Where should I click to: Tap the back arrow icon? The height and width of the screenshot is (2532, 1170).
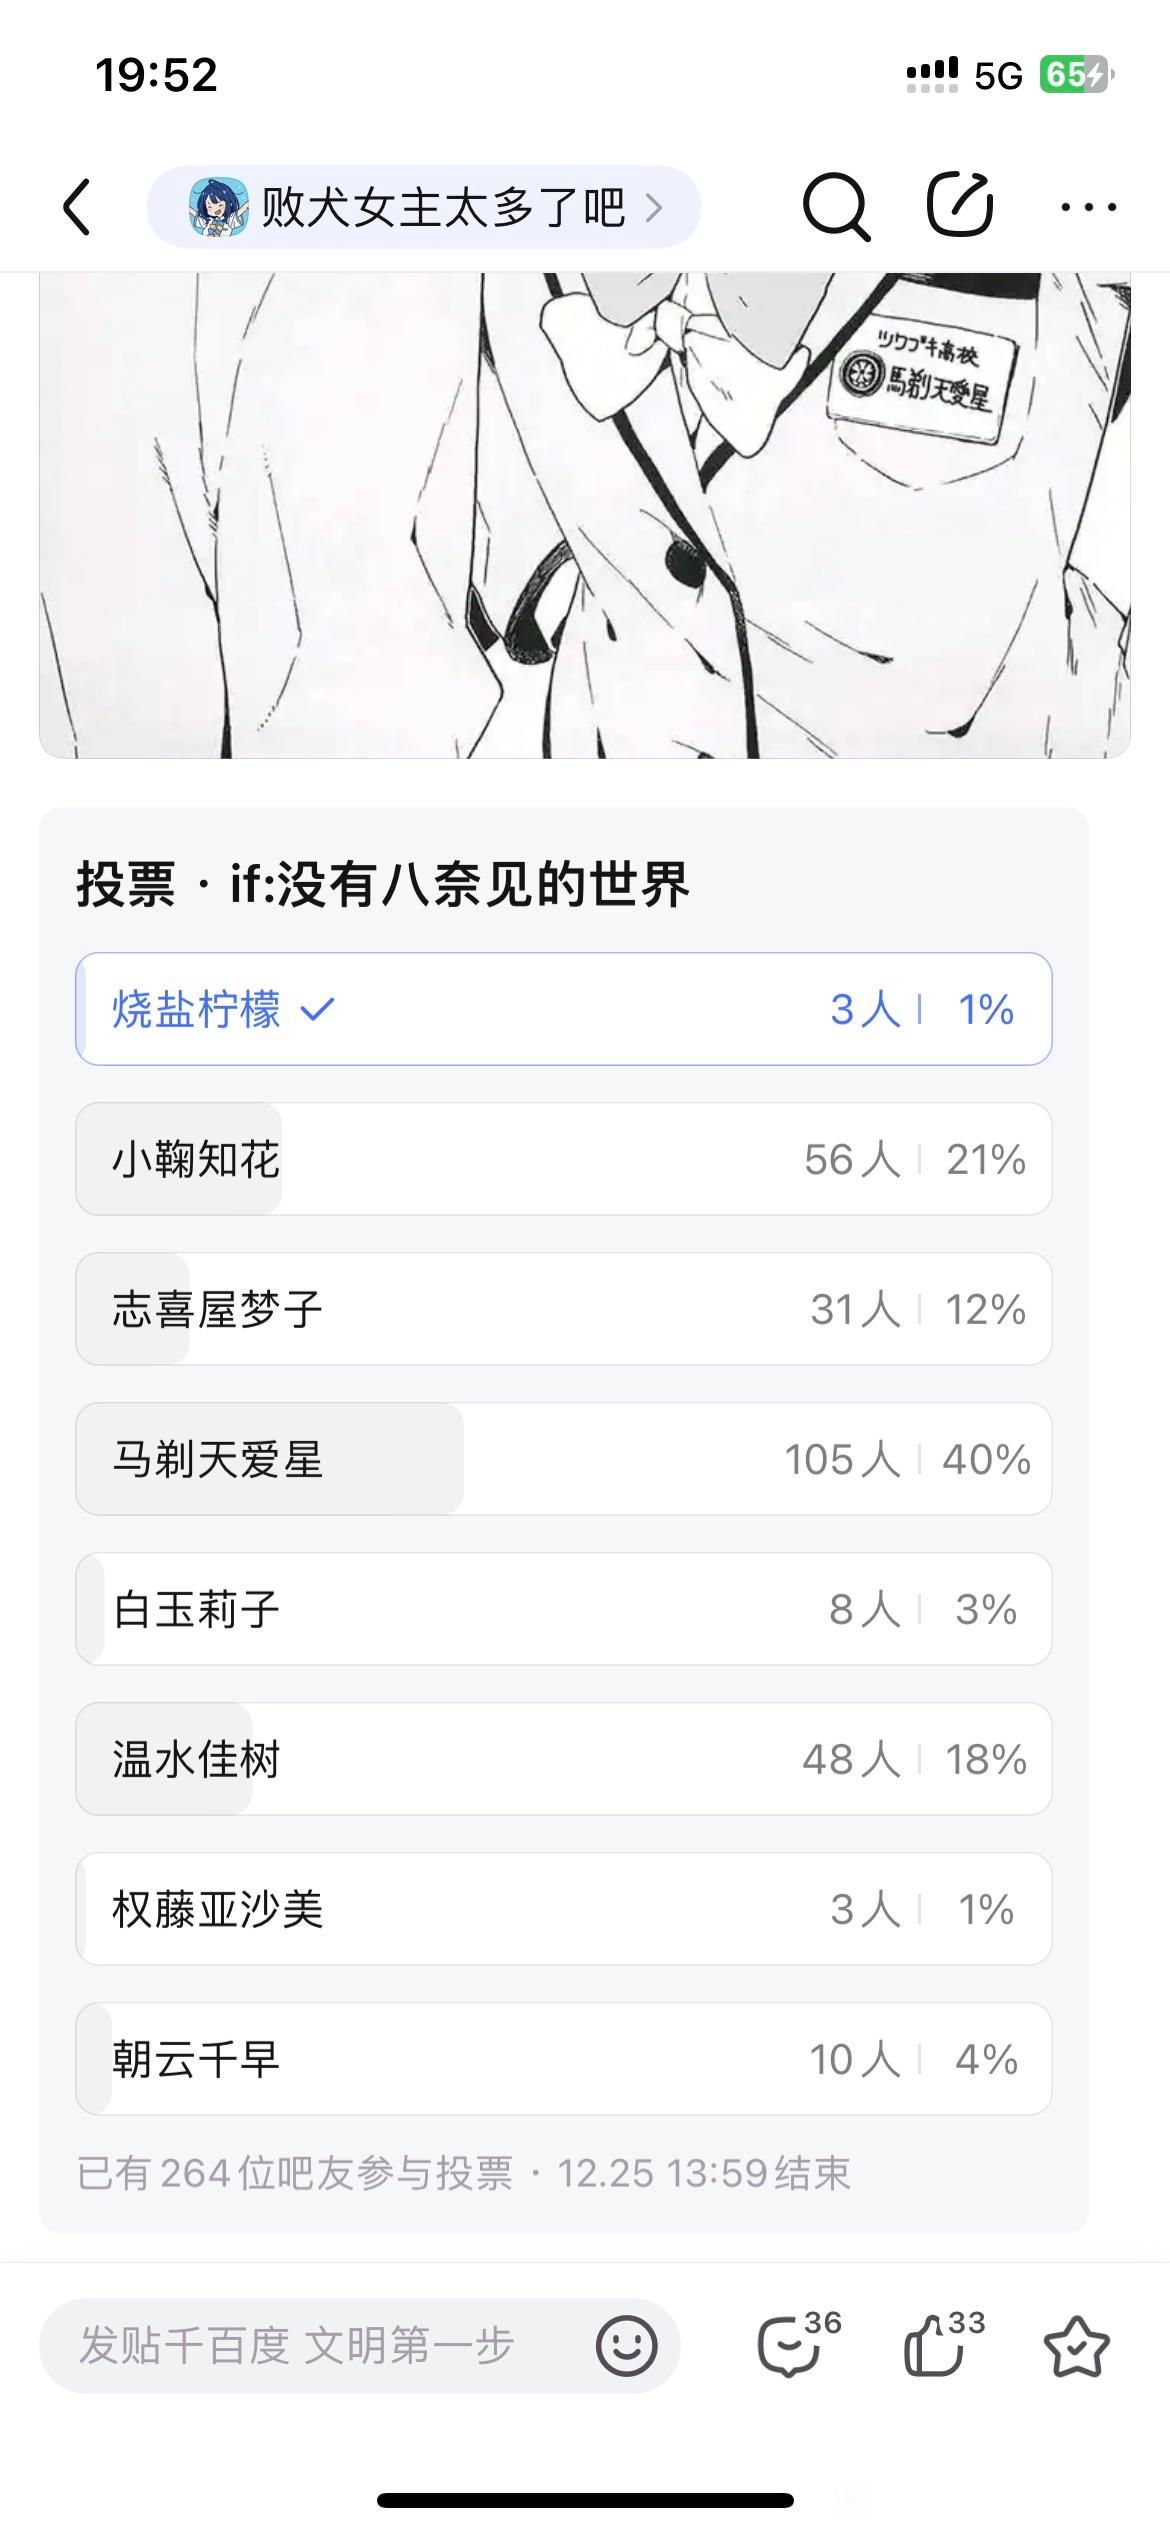[x=77, y=207]
